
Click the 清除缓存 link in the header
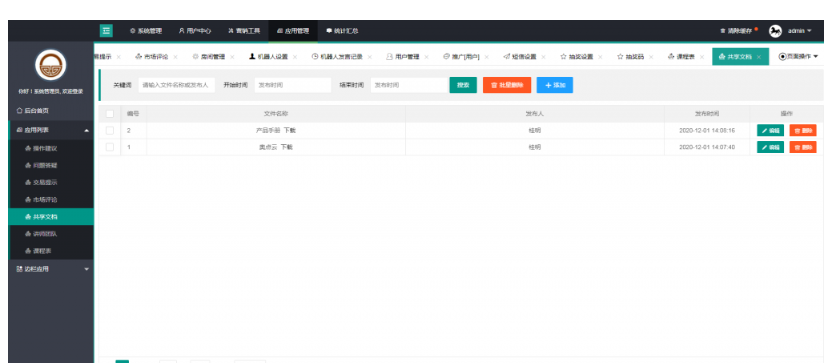(736, 31)
